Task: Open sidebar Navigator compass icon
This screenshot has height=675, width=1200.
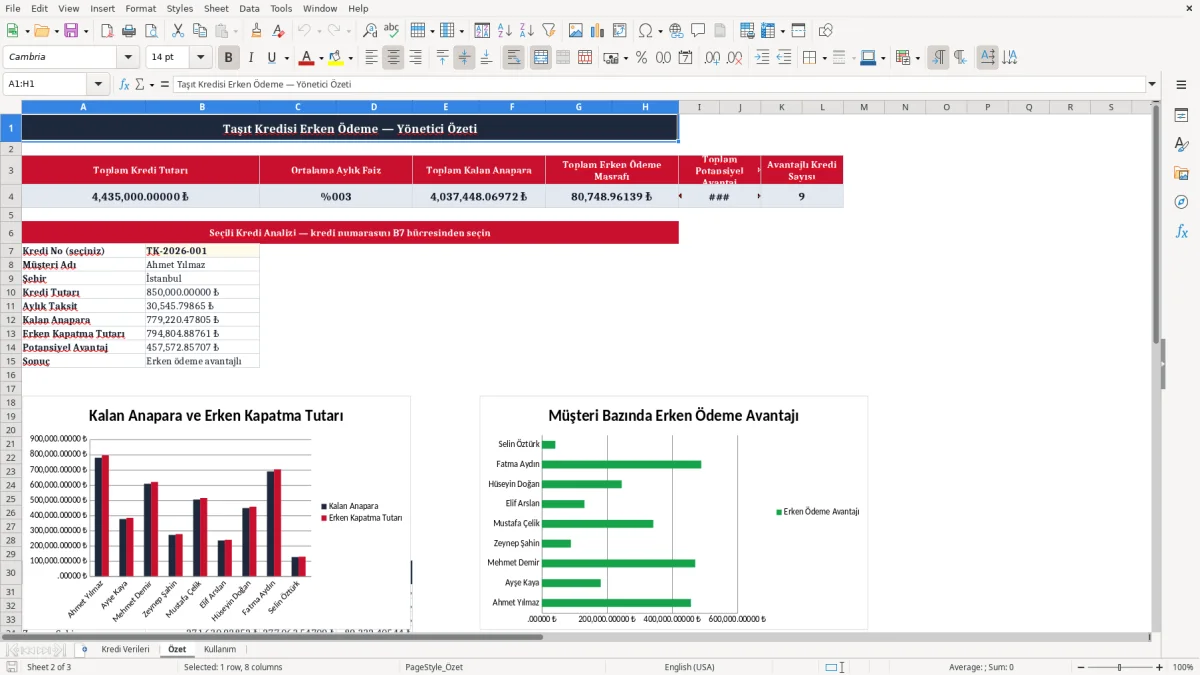Action: click(x=1181, y=203)
